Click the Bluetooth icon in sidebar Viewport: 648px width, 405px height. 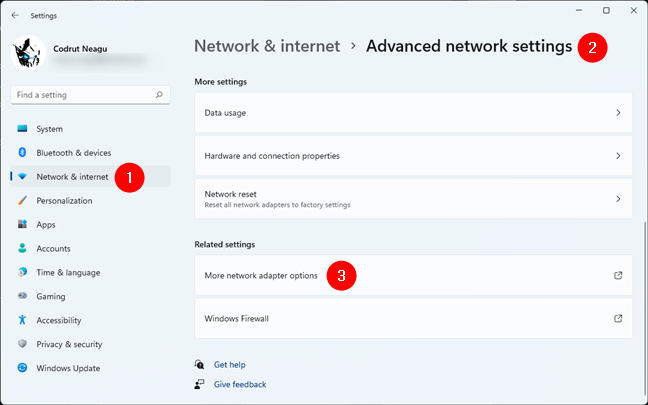(x=22, y=152)
